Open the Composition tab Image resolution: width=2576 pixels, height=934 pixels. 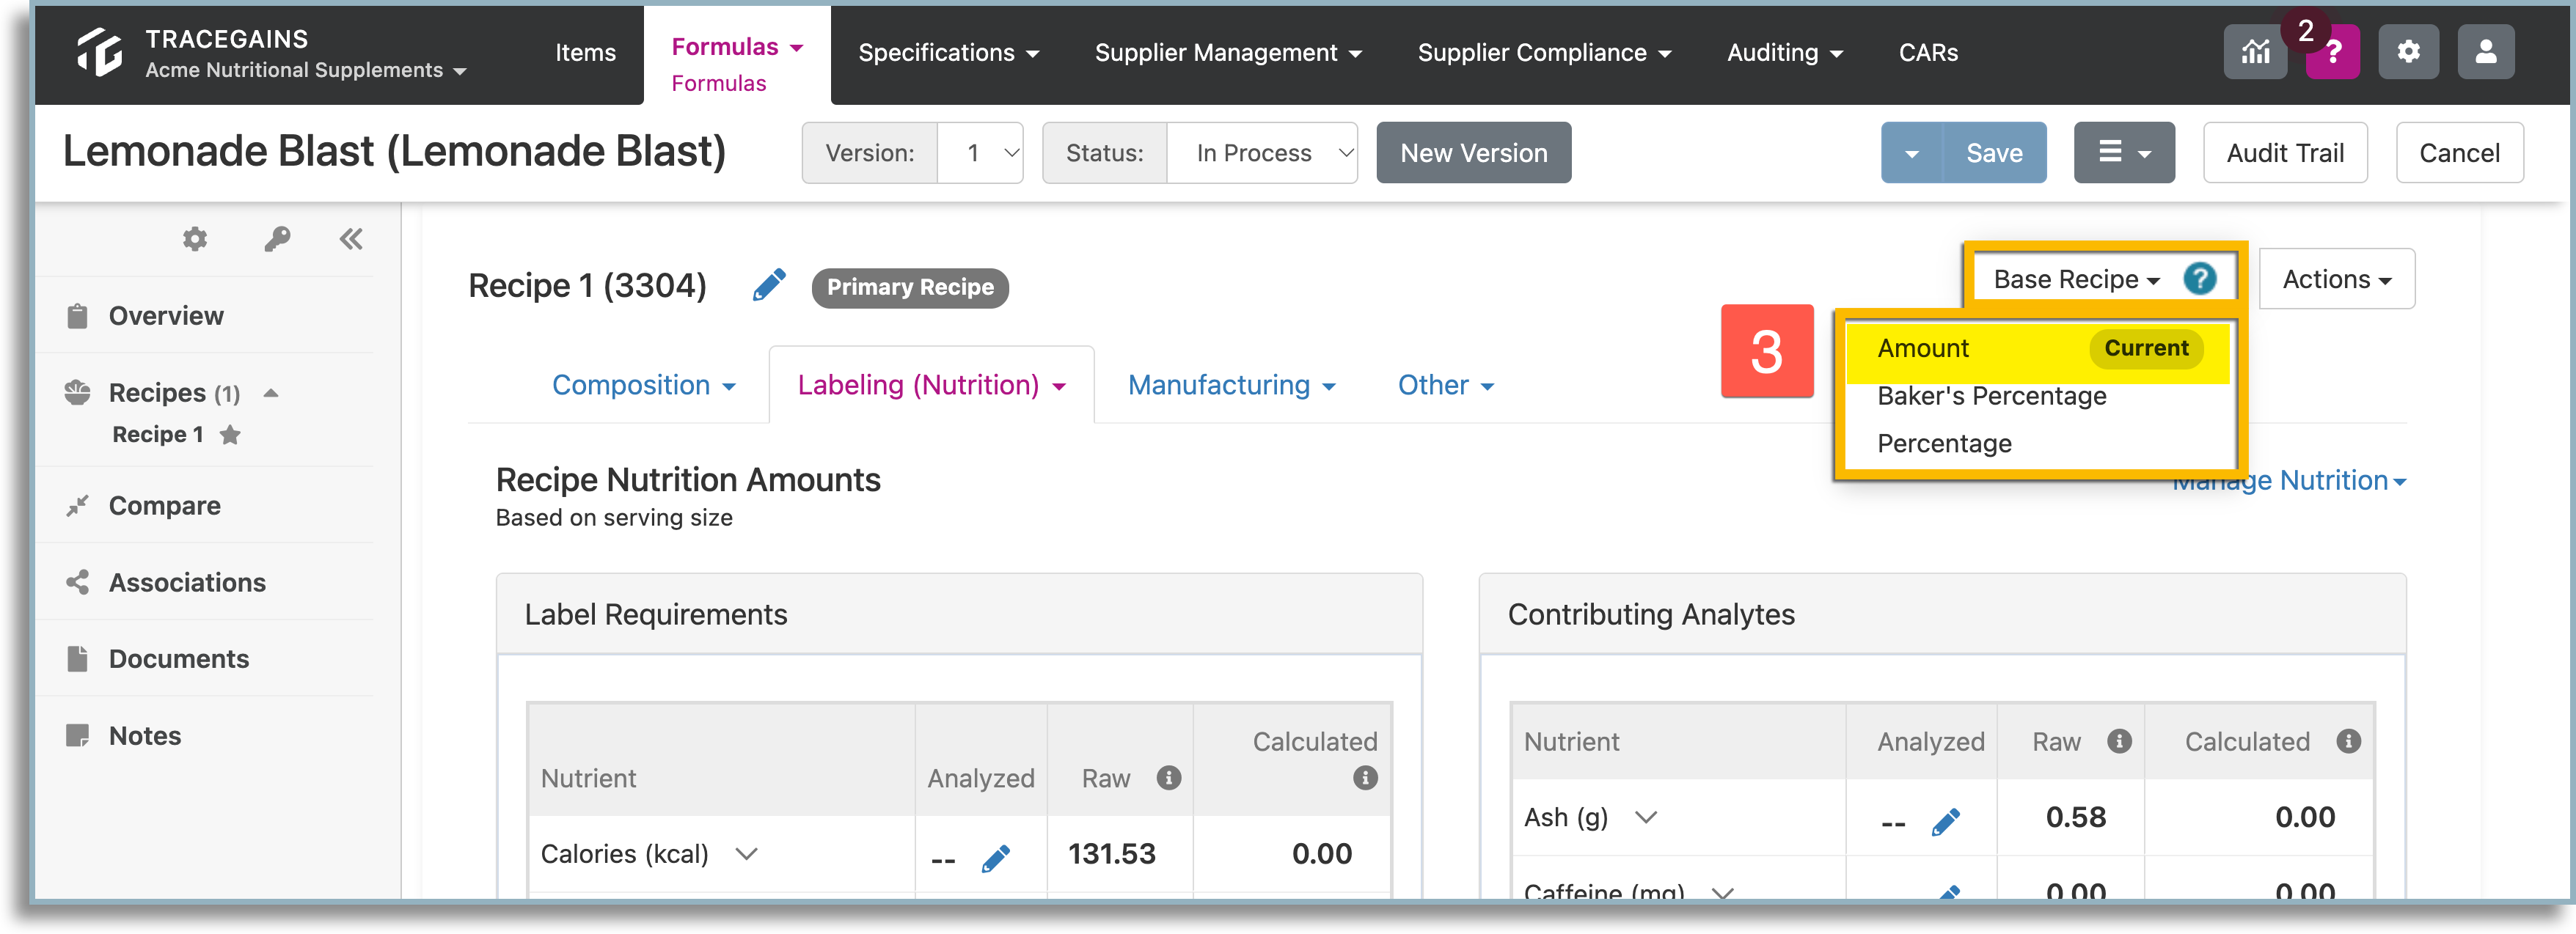[x=643, y=385]
